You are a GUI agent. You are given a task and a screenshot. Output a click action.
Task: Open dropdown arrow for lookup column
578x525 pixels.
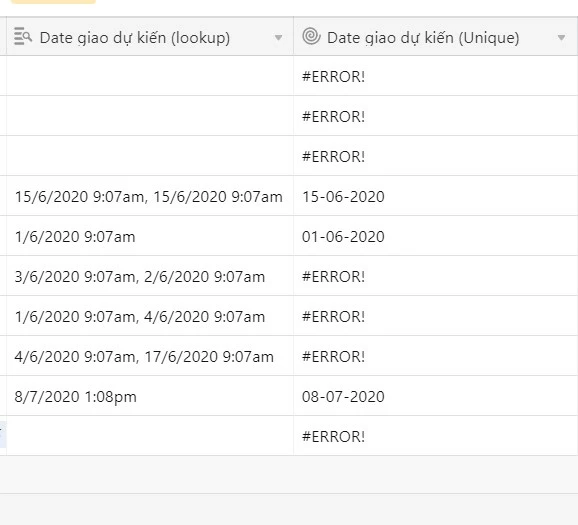tap(278, 37)
